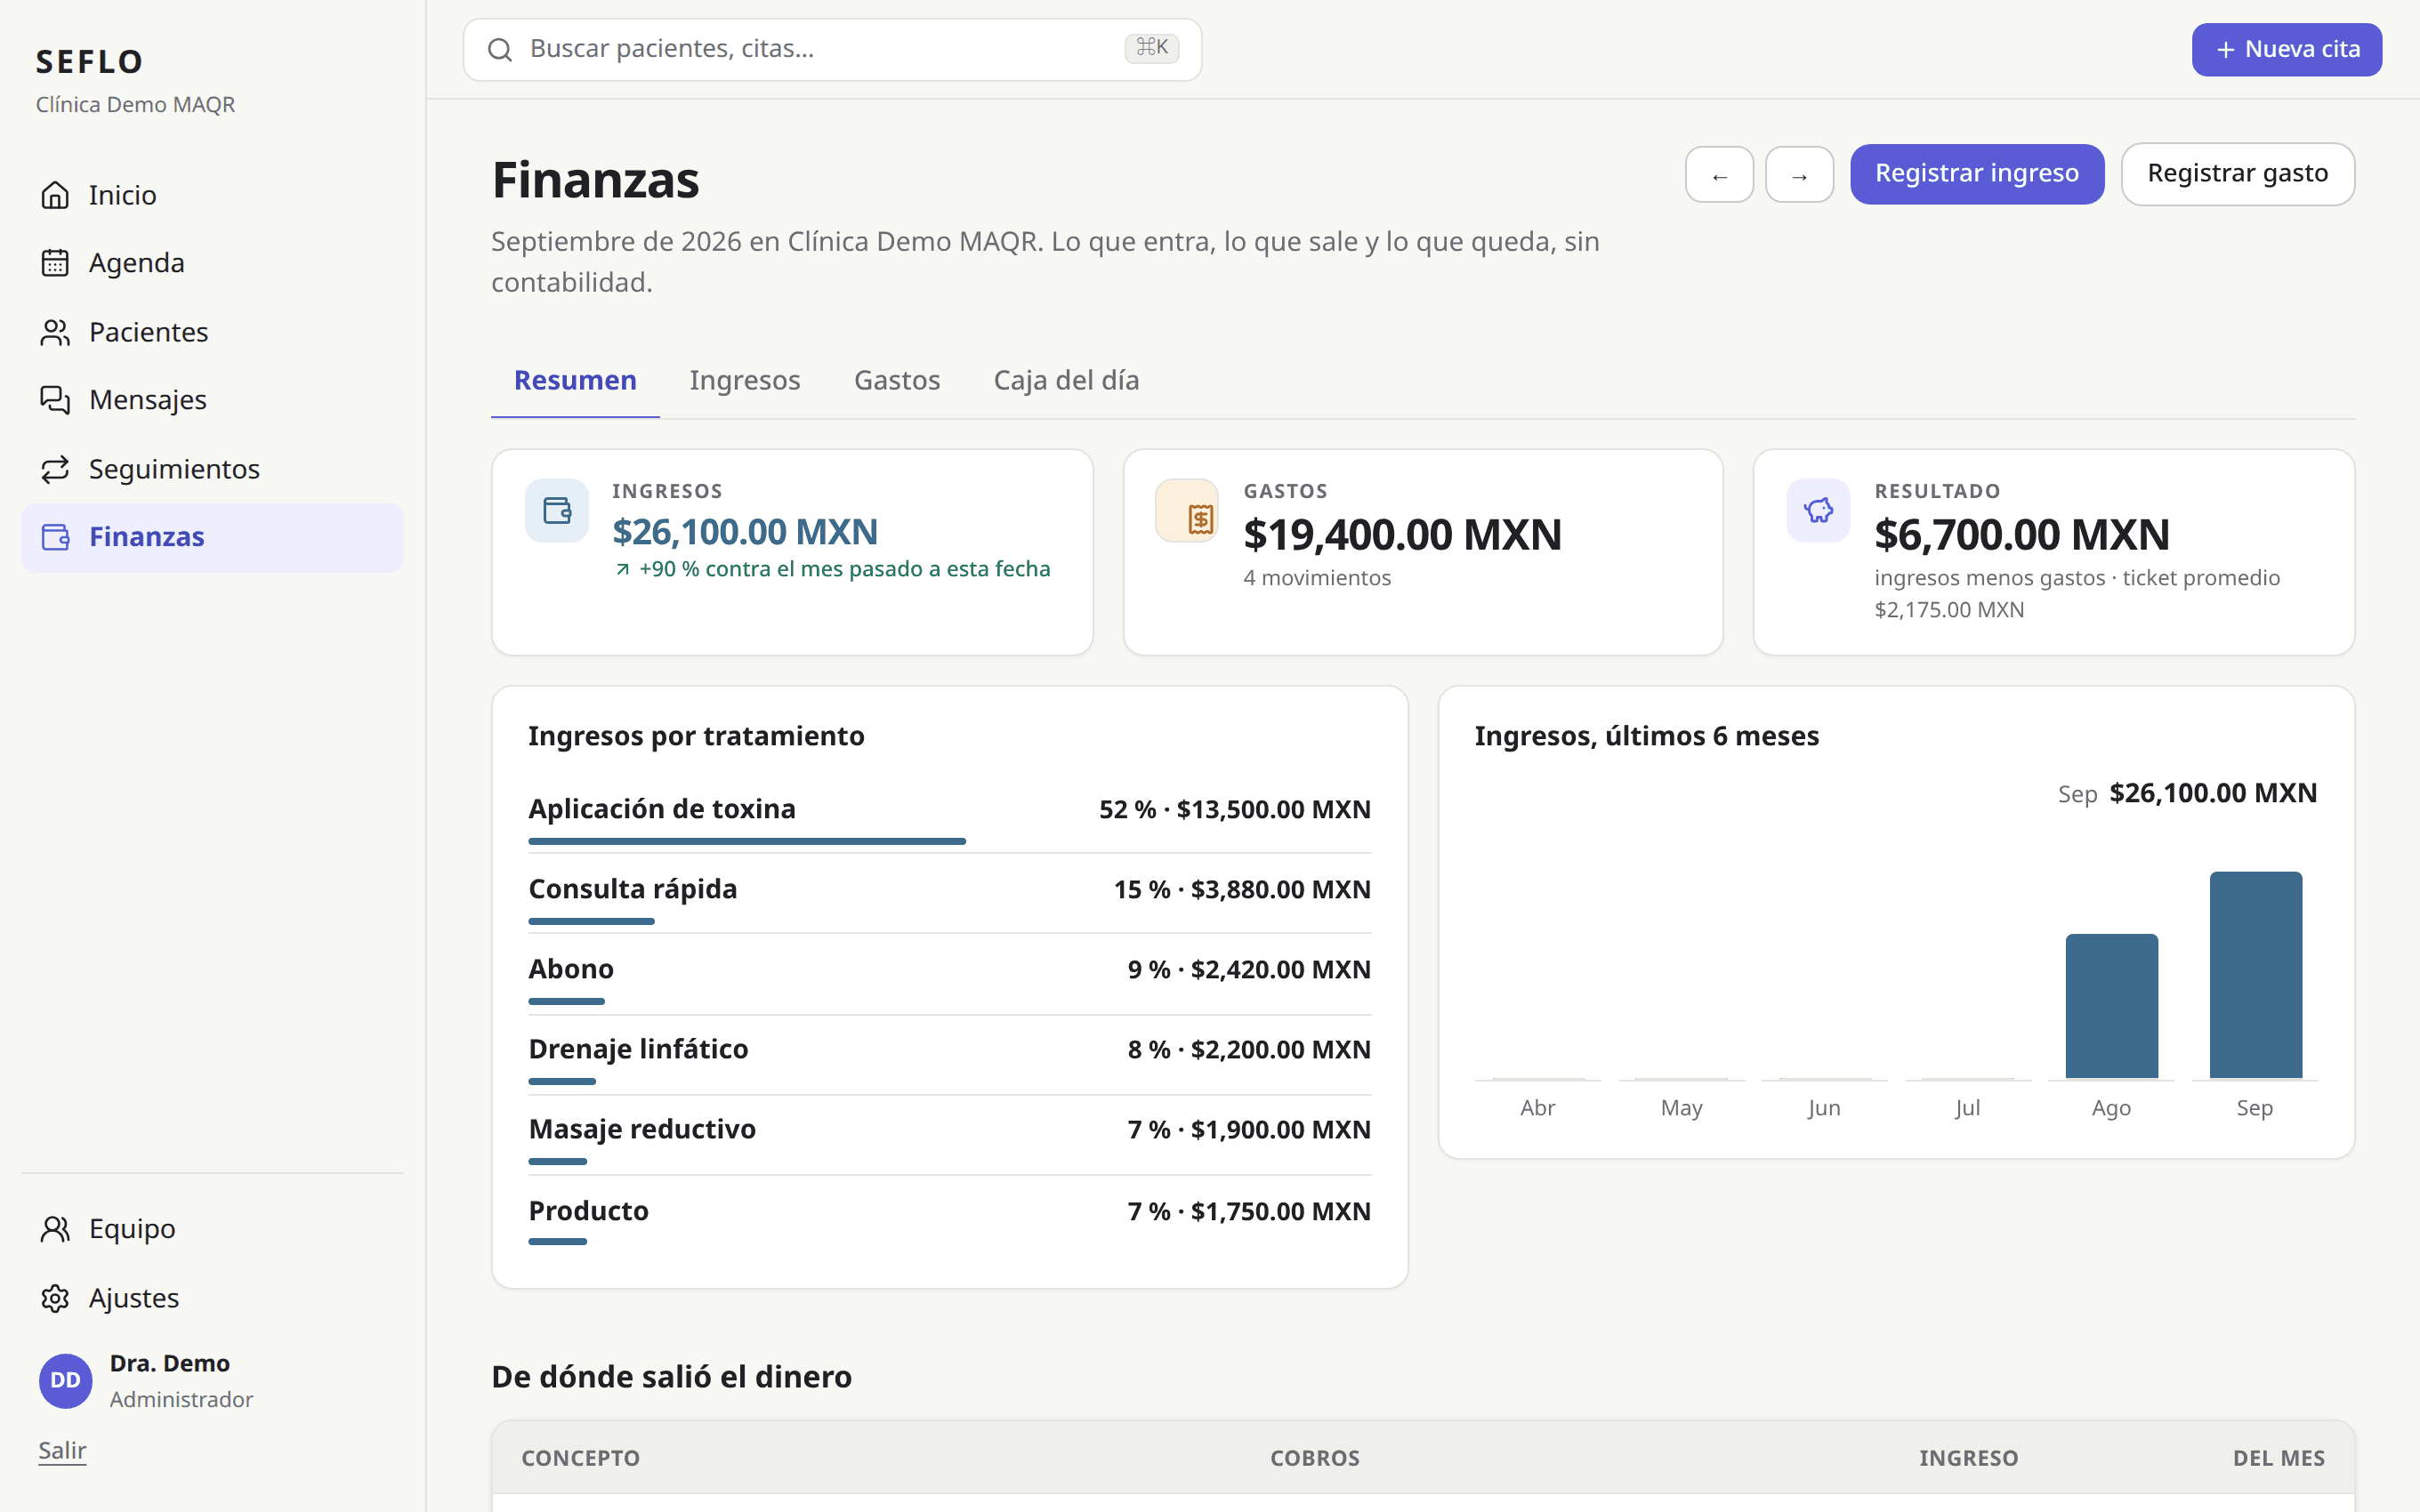This screenshot has height=1512, width=2420.
Task: Click the 9 % · $2,420.00 MXN value
Action: click(x=1249, y=970)
